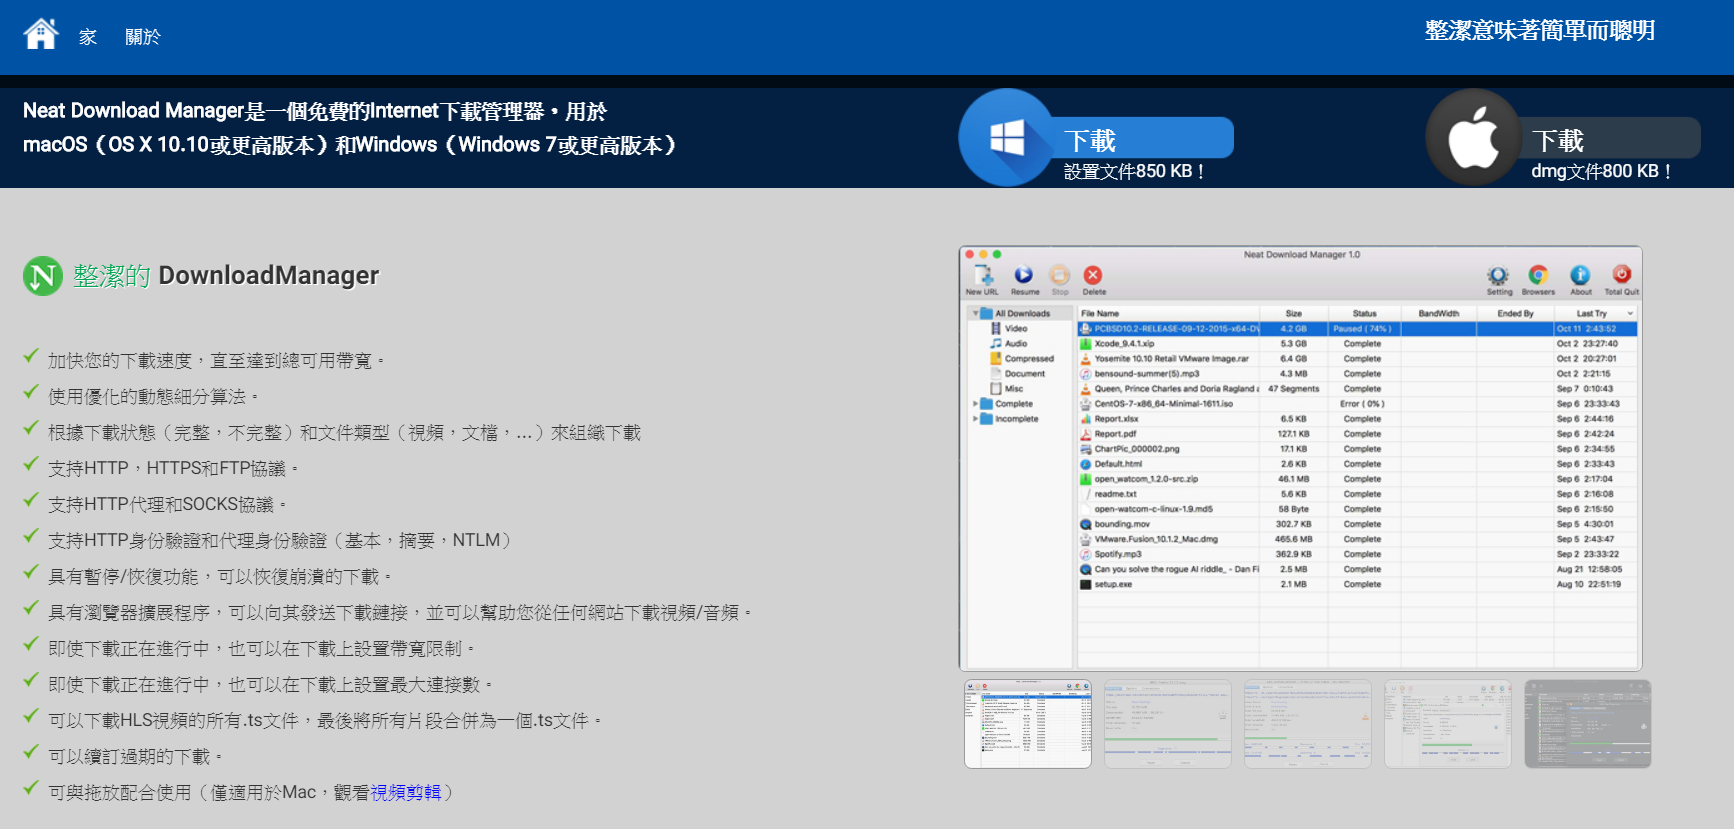Click New URL icon in the app screenshot
The height and width of the screenshot is (829, 1734).
pos(983,279)
